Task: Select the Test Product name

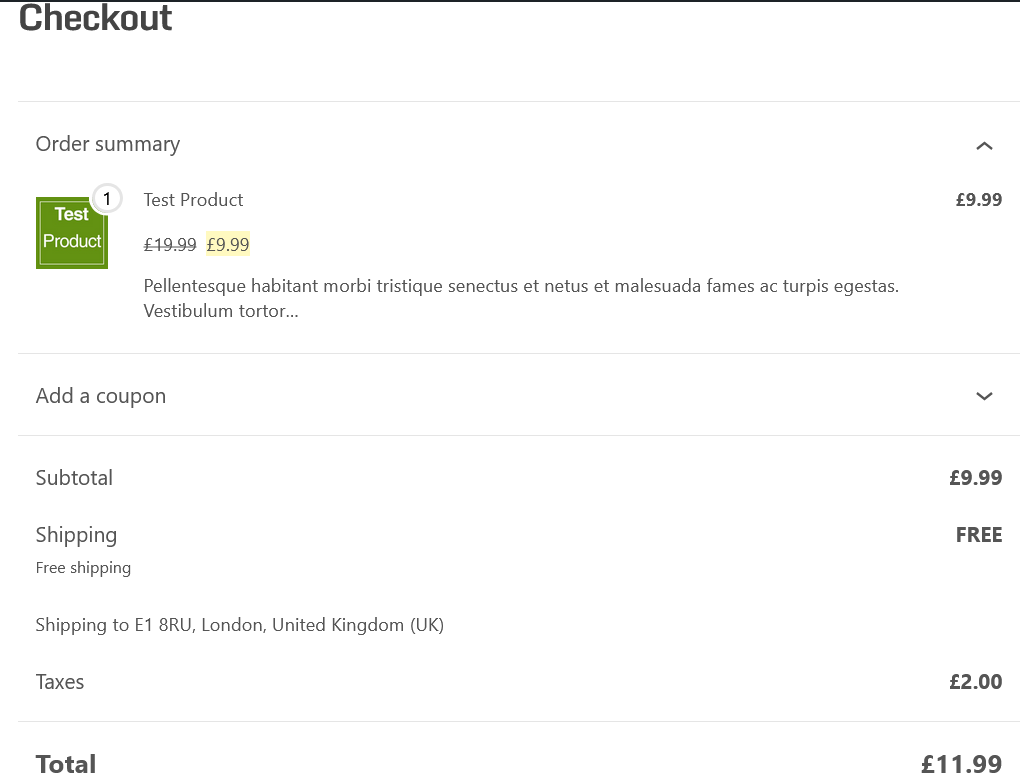Action: click(194, 200)
